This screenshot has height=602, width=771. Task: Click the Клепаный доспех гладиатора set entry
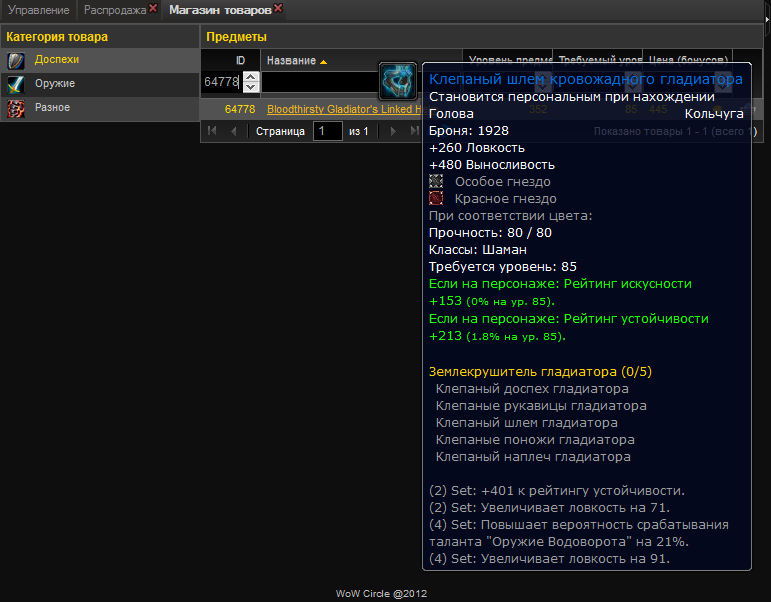coord(532,389)
